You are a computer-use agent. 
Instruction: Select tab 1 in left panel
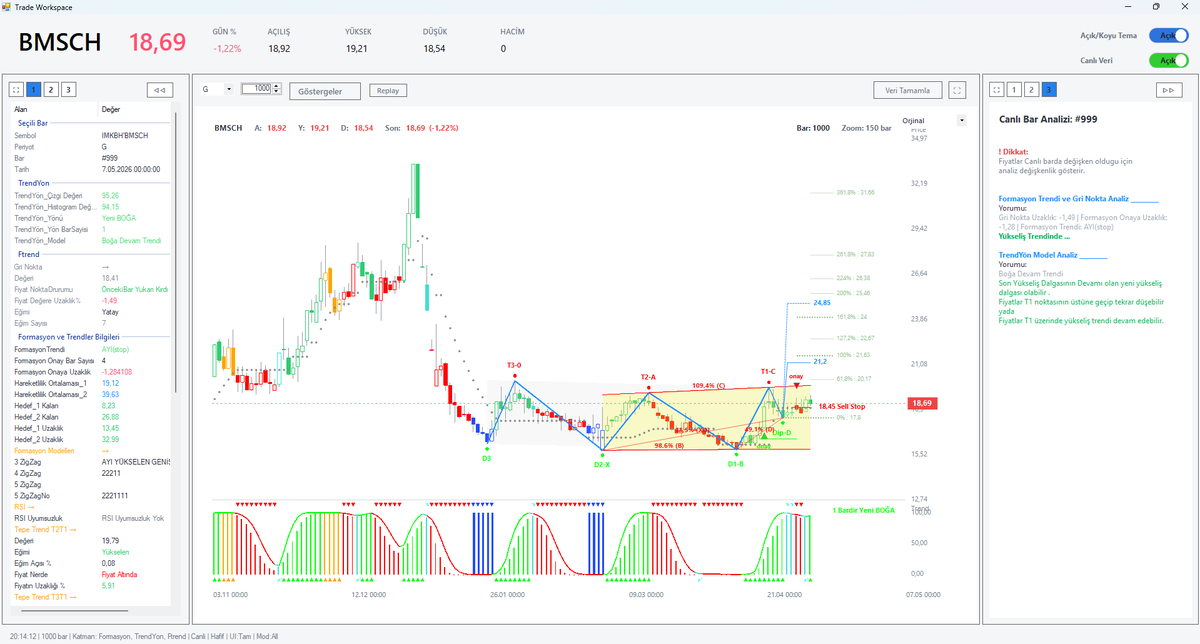coord(34,89)
